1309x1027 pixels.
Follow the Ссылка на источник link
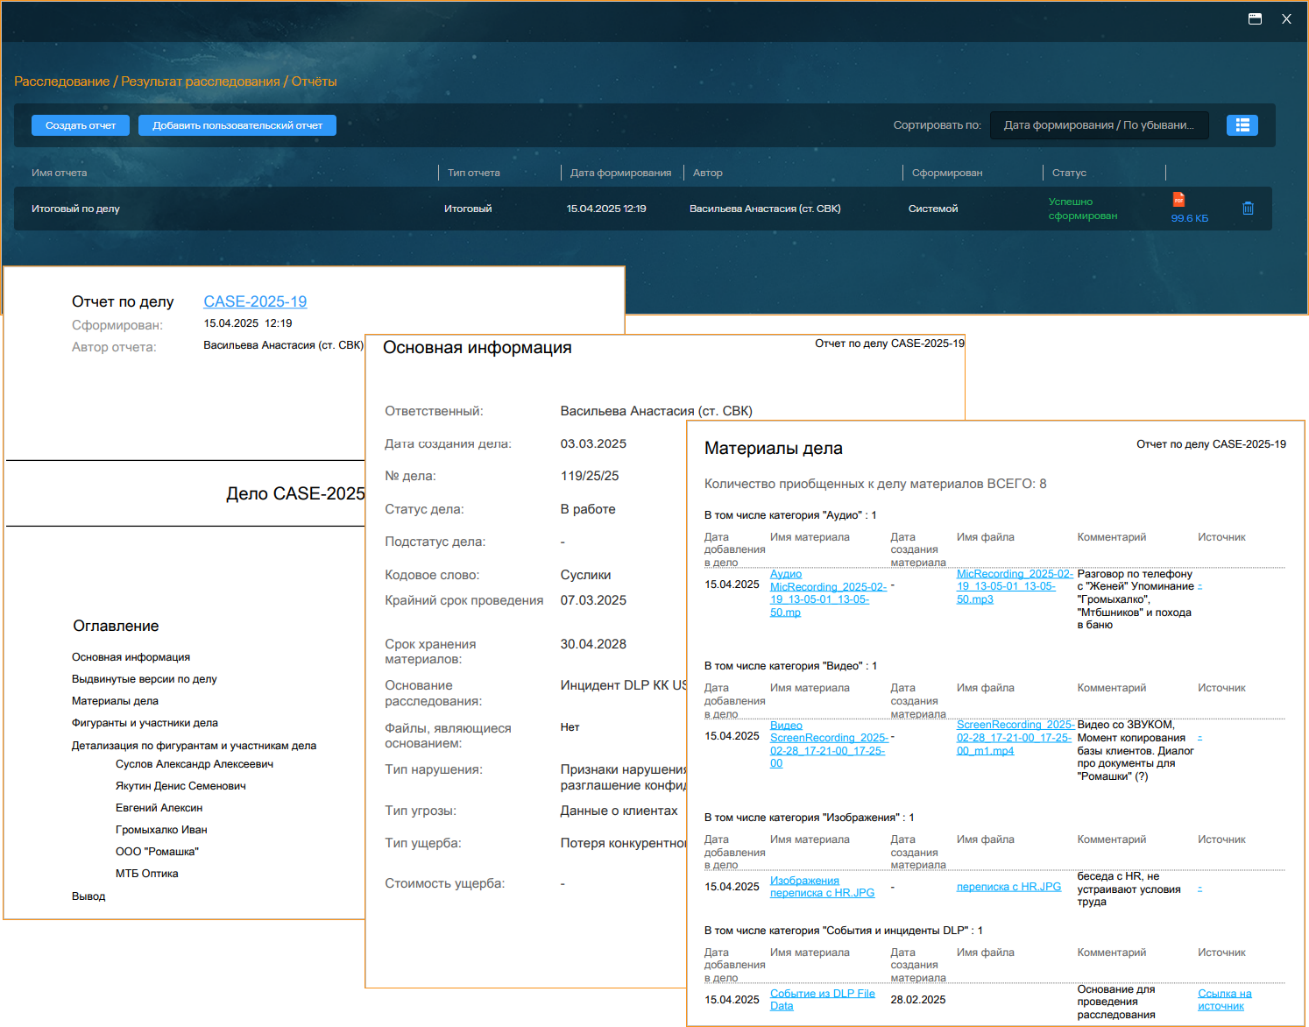coord(1225,1000)
